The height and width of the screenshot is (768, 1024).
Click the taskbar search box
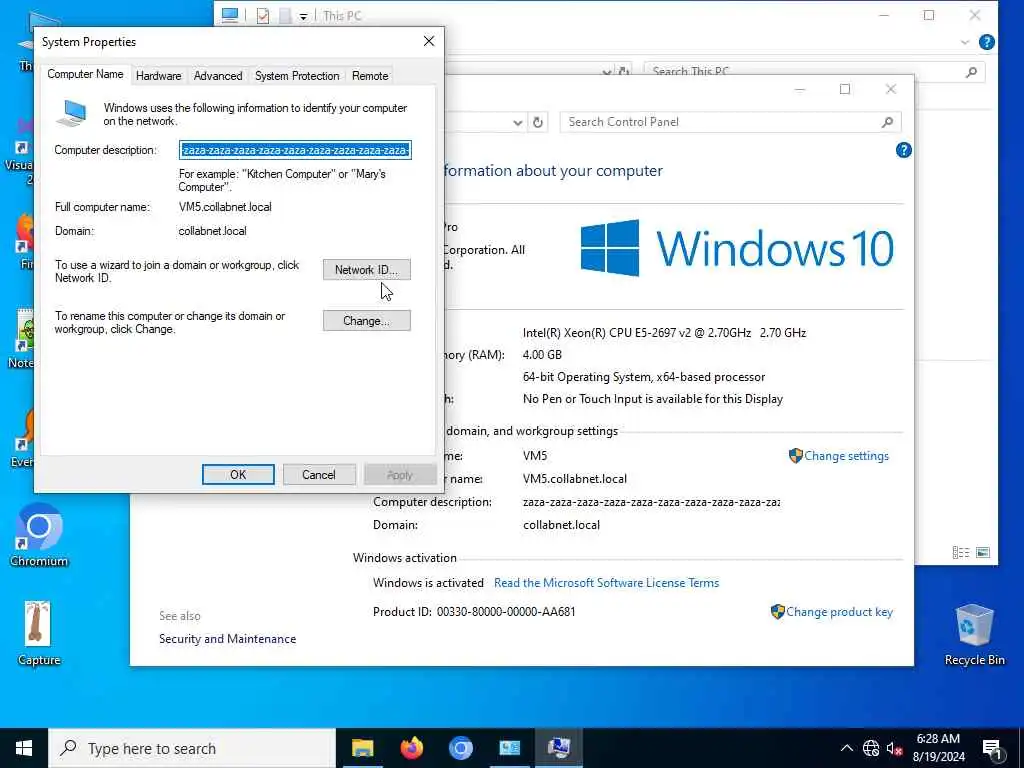click(x=192, y=748)
